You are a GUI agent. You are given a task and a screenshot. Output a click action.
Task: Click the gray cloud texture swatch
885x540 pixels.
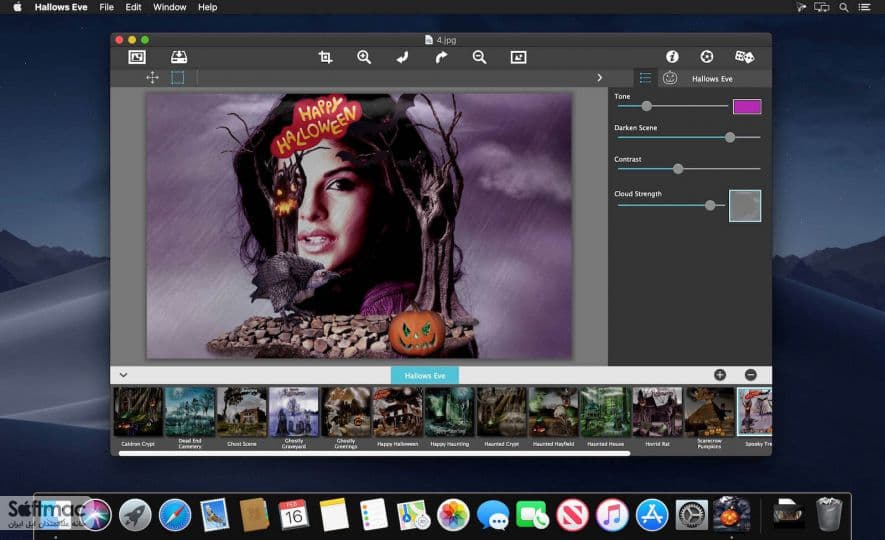click(x=745, y=206)
